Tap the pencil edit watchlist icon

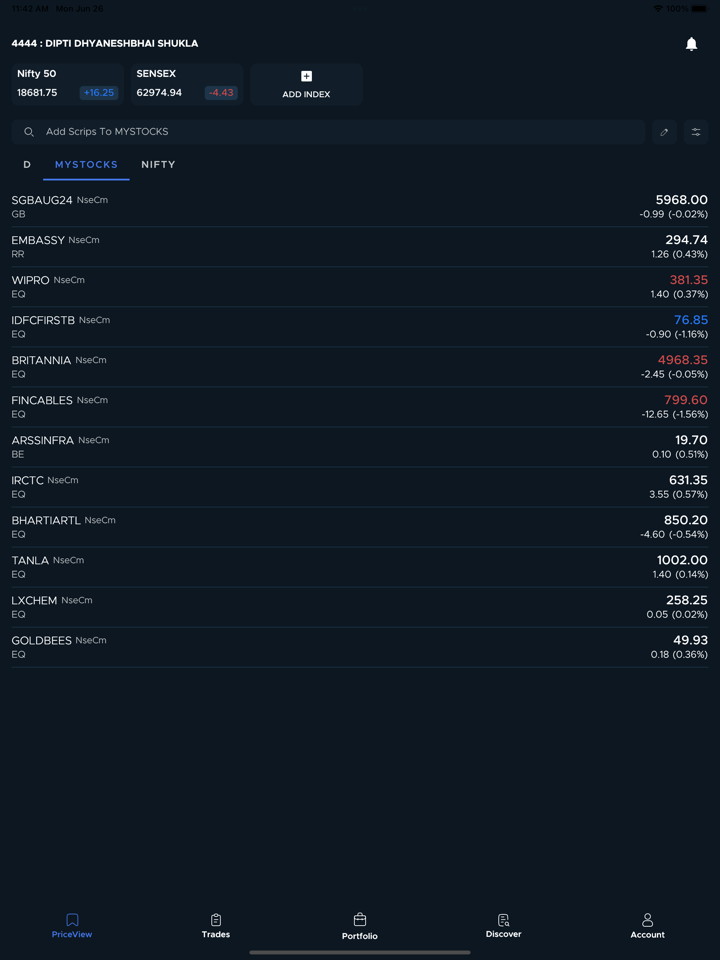tap(664, 132)
